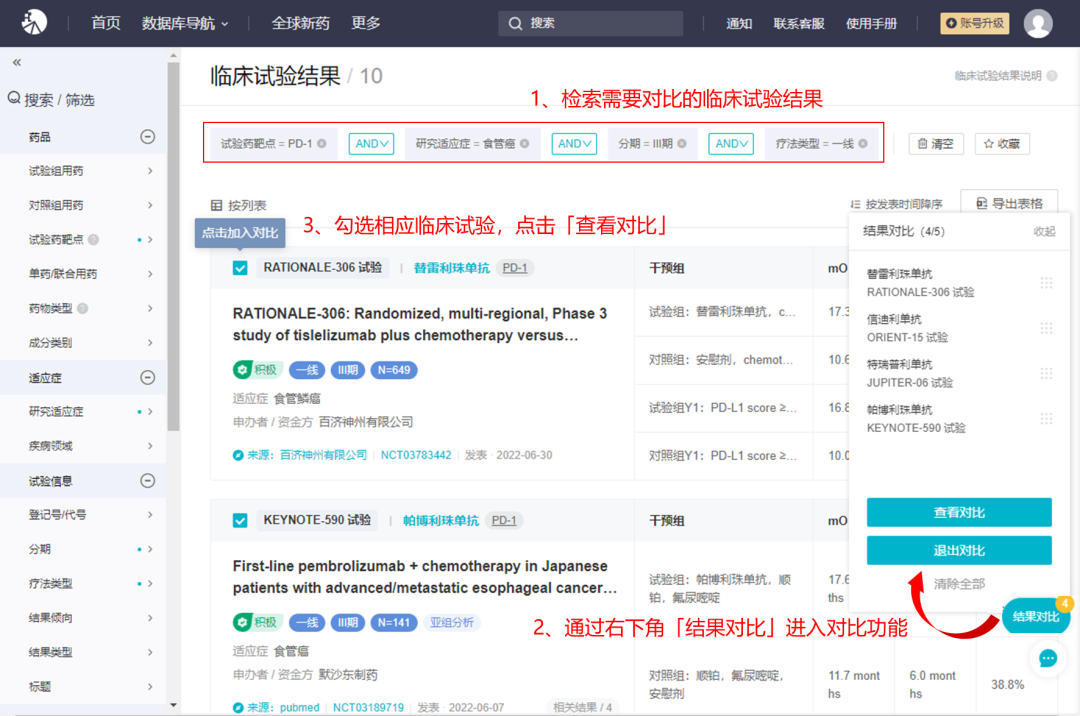
Task: Click the help icon next to 试验药靶点
Action: click(94, 240)
